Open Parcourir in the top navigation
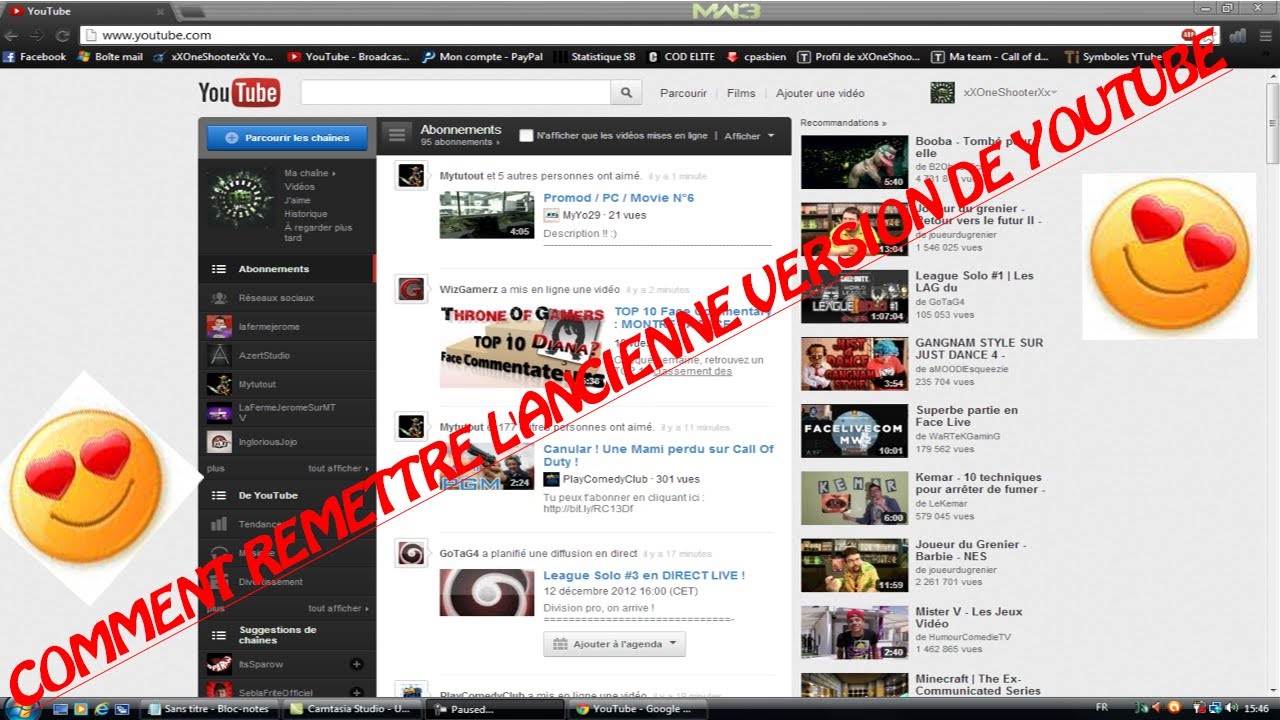Viewport: 1280px width, 720px height. point(683,93)
